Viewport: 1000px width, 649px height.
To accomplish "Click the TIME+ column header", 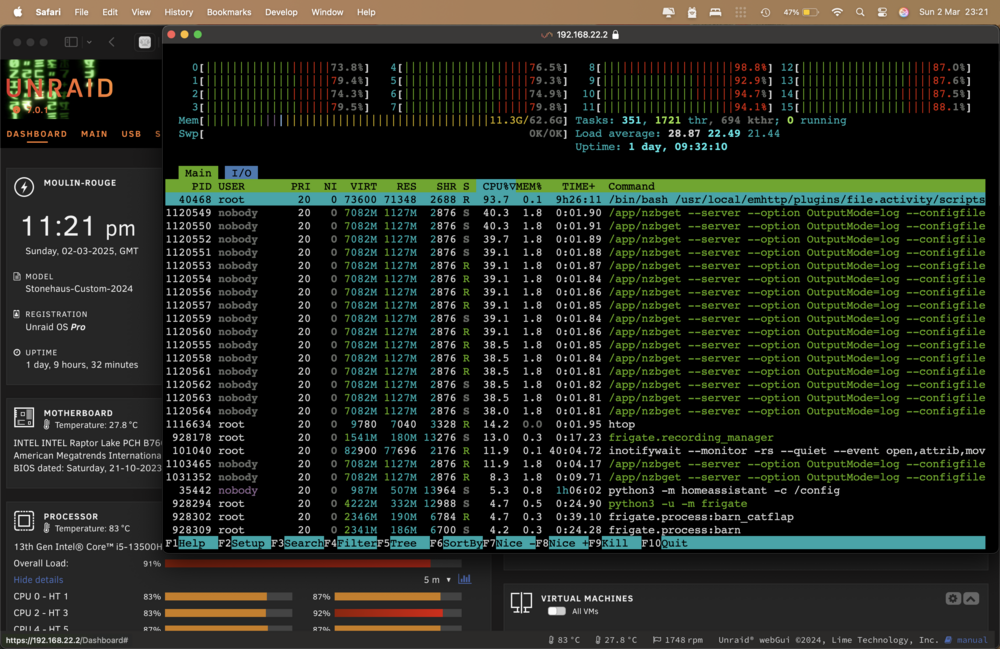I will click(x=578, y=186).
